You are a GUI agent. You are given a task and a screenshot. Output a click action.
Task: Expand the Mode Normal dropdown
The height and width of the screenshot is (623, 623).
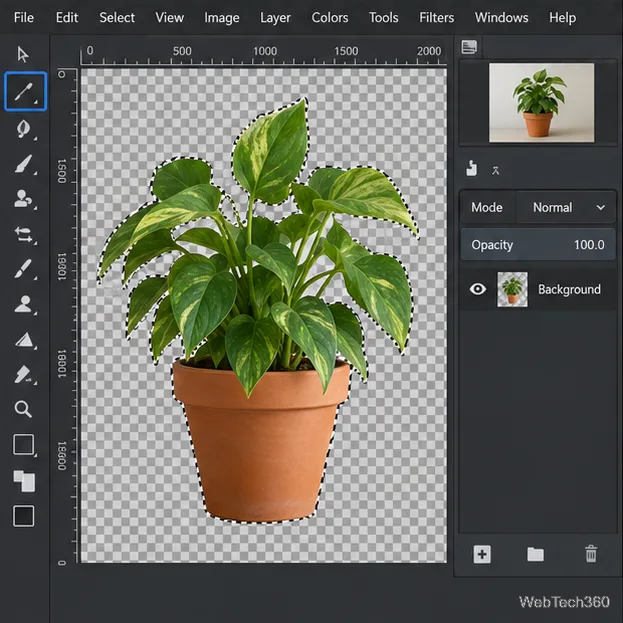tap(566, 207)
